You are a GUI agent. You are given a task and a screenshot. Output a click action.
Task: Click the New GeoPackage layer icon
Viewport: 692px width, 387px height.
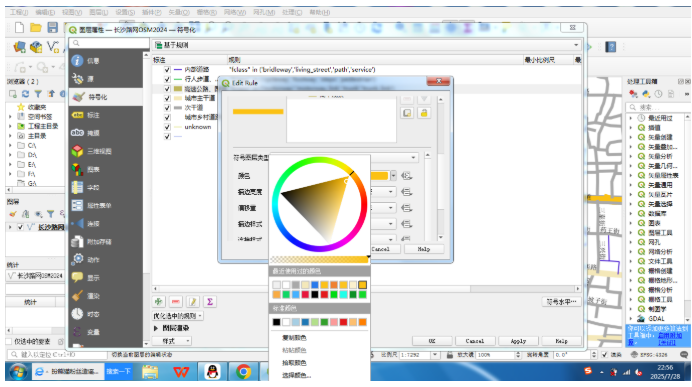pos(36,47)
